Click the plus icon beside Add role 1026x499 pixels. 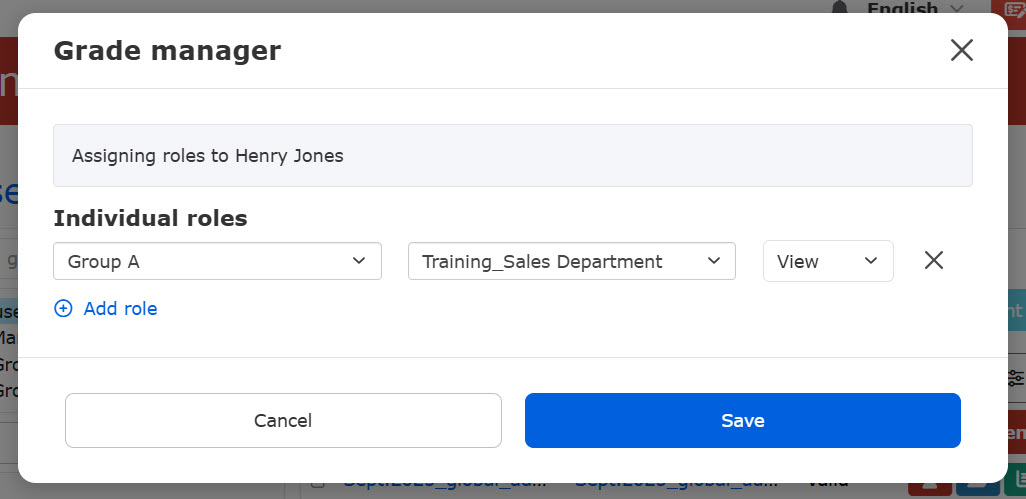[x=63, y=309]
